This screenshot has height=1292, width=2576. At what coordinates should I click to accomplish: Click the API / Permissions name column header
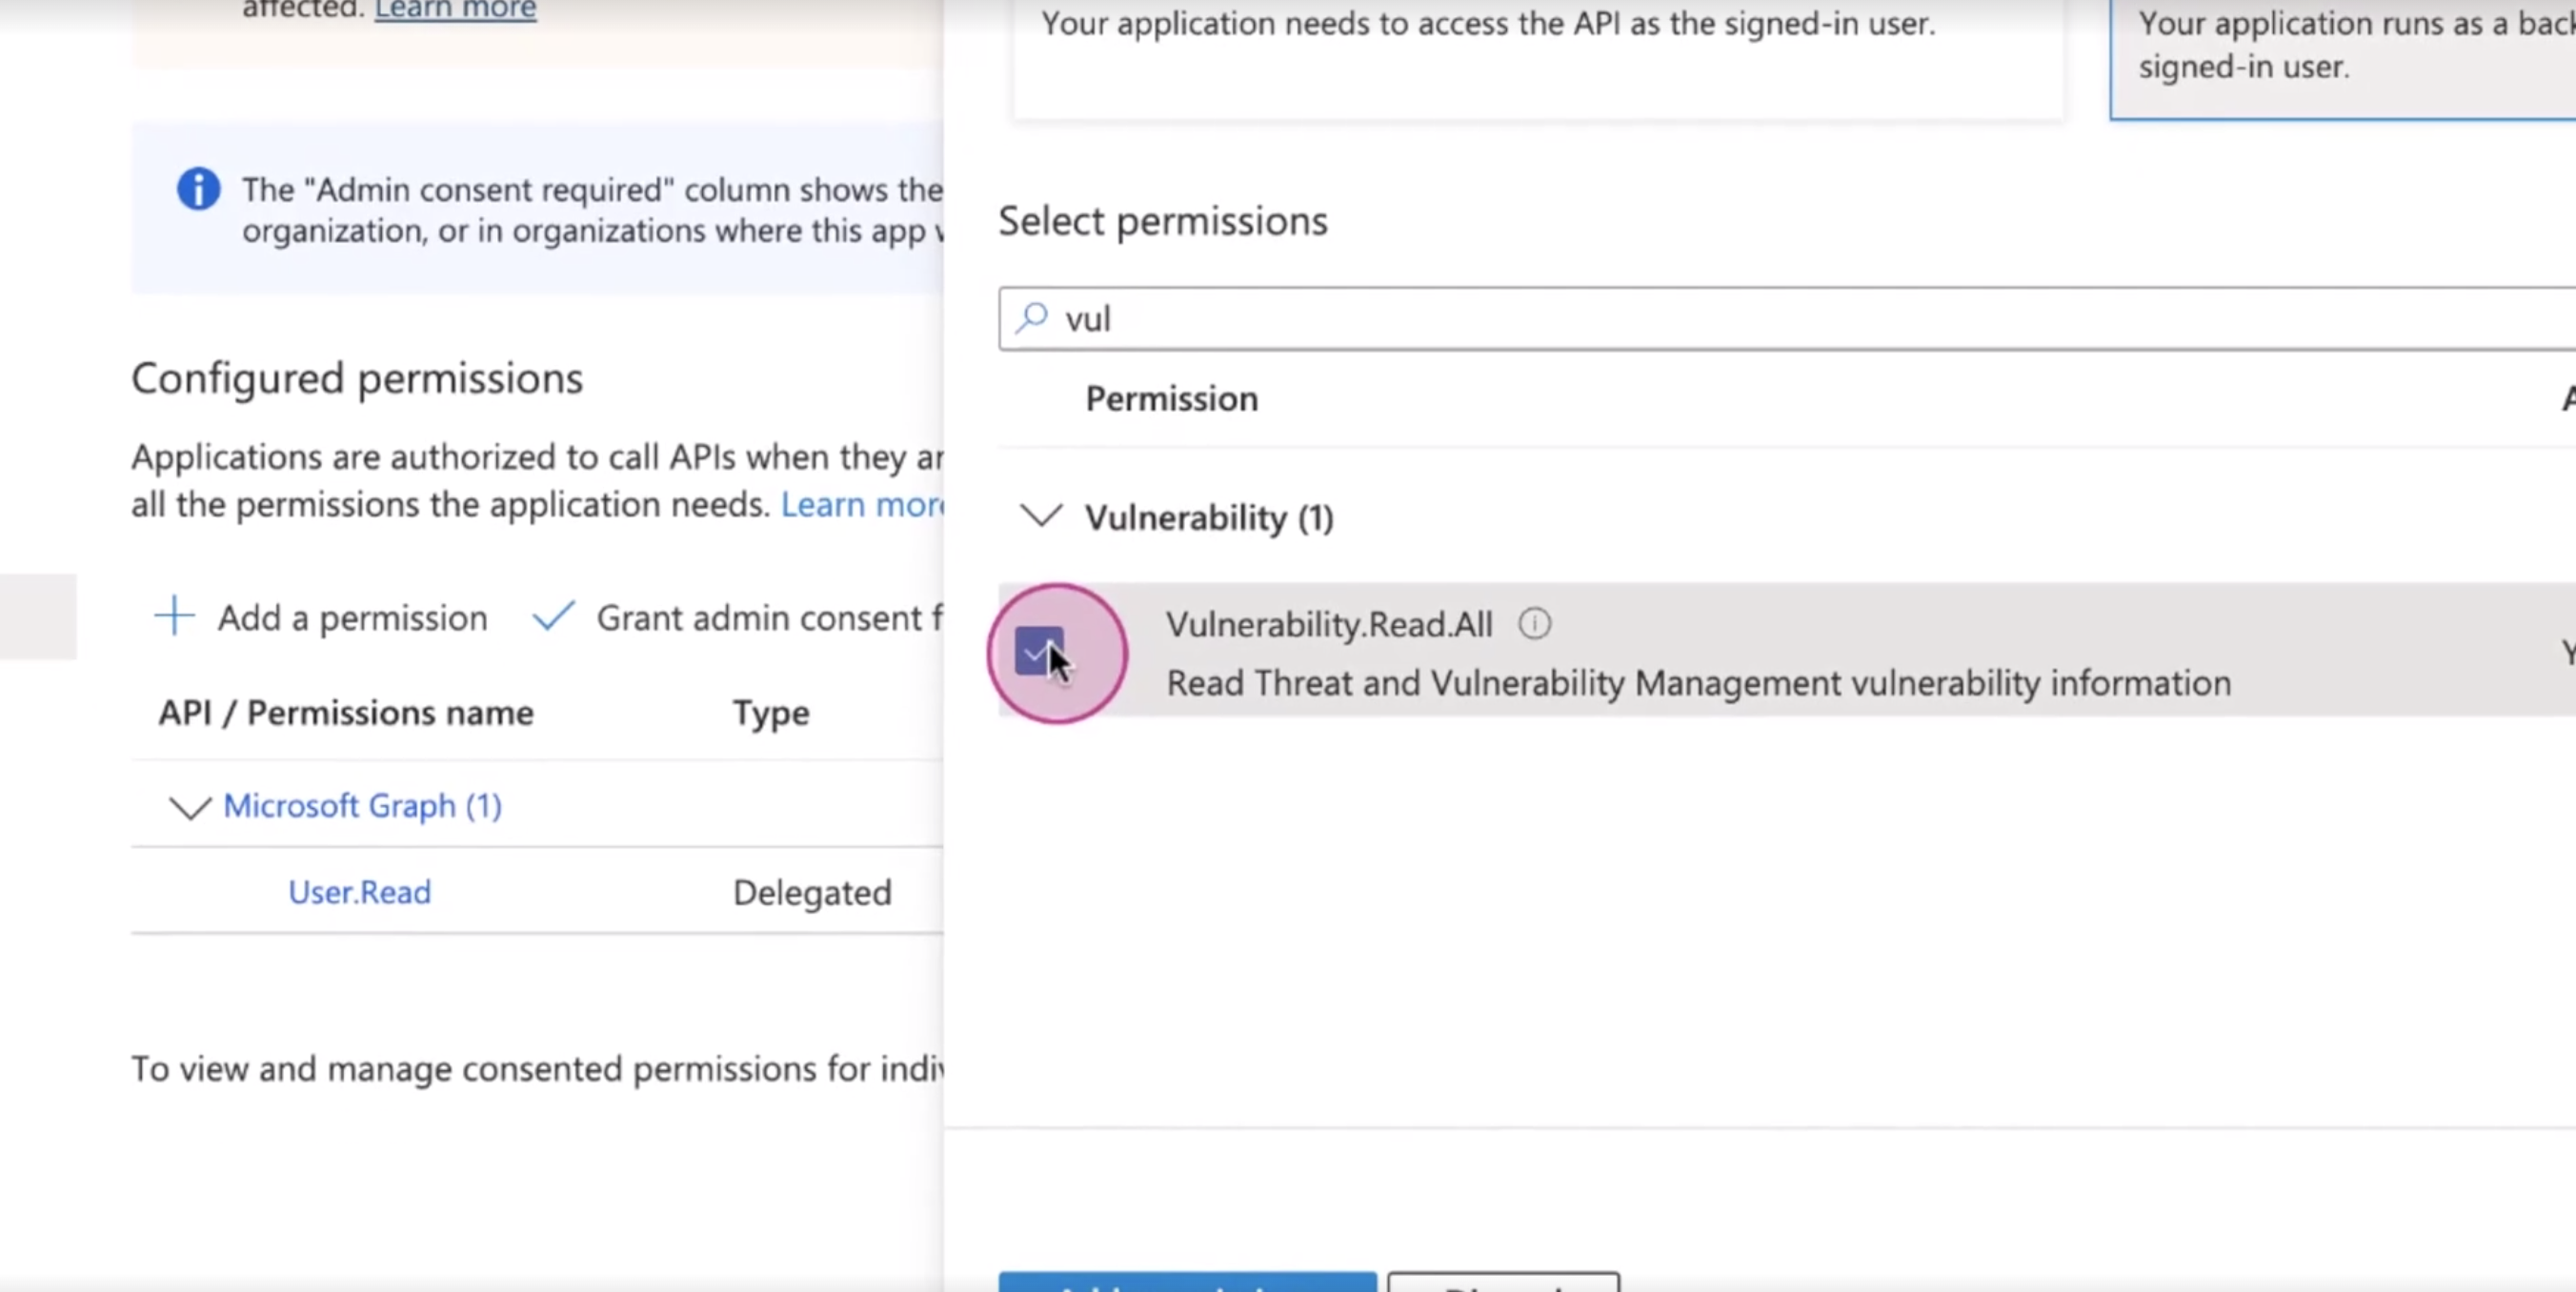point(346,713)
